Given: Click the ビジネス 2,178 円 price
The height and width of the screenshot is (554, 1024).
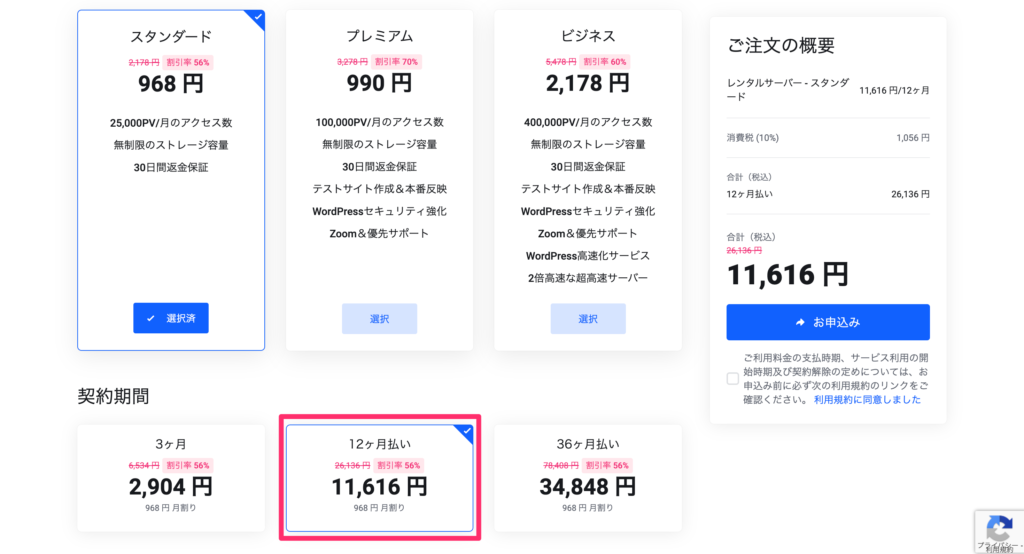Looking at the screenshot, I should tap(588, 83).
